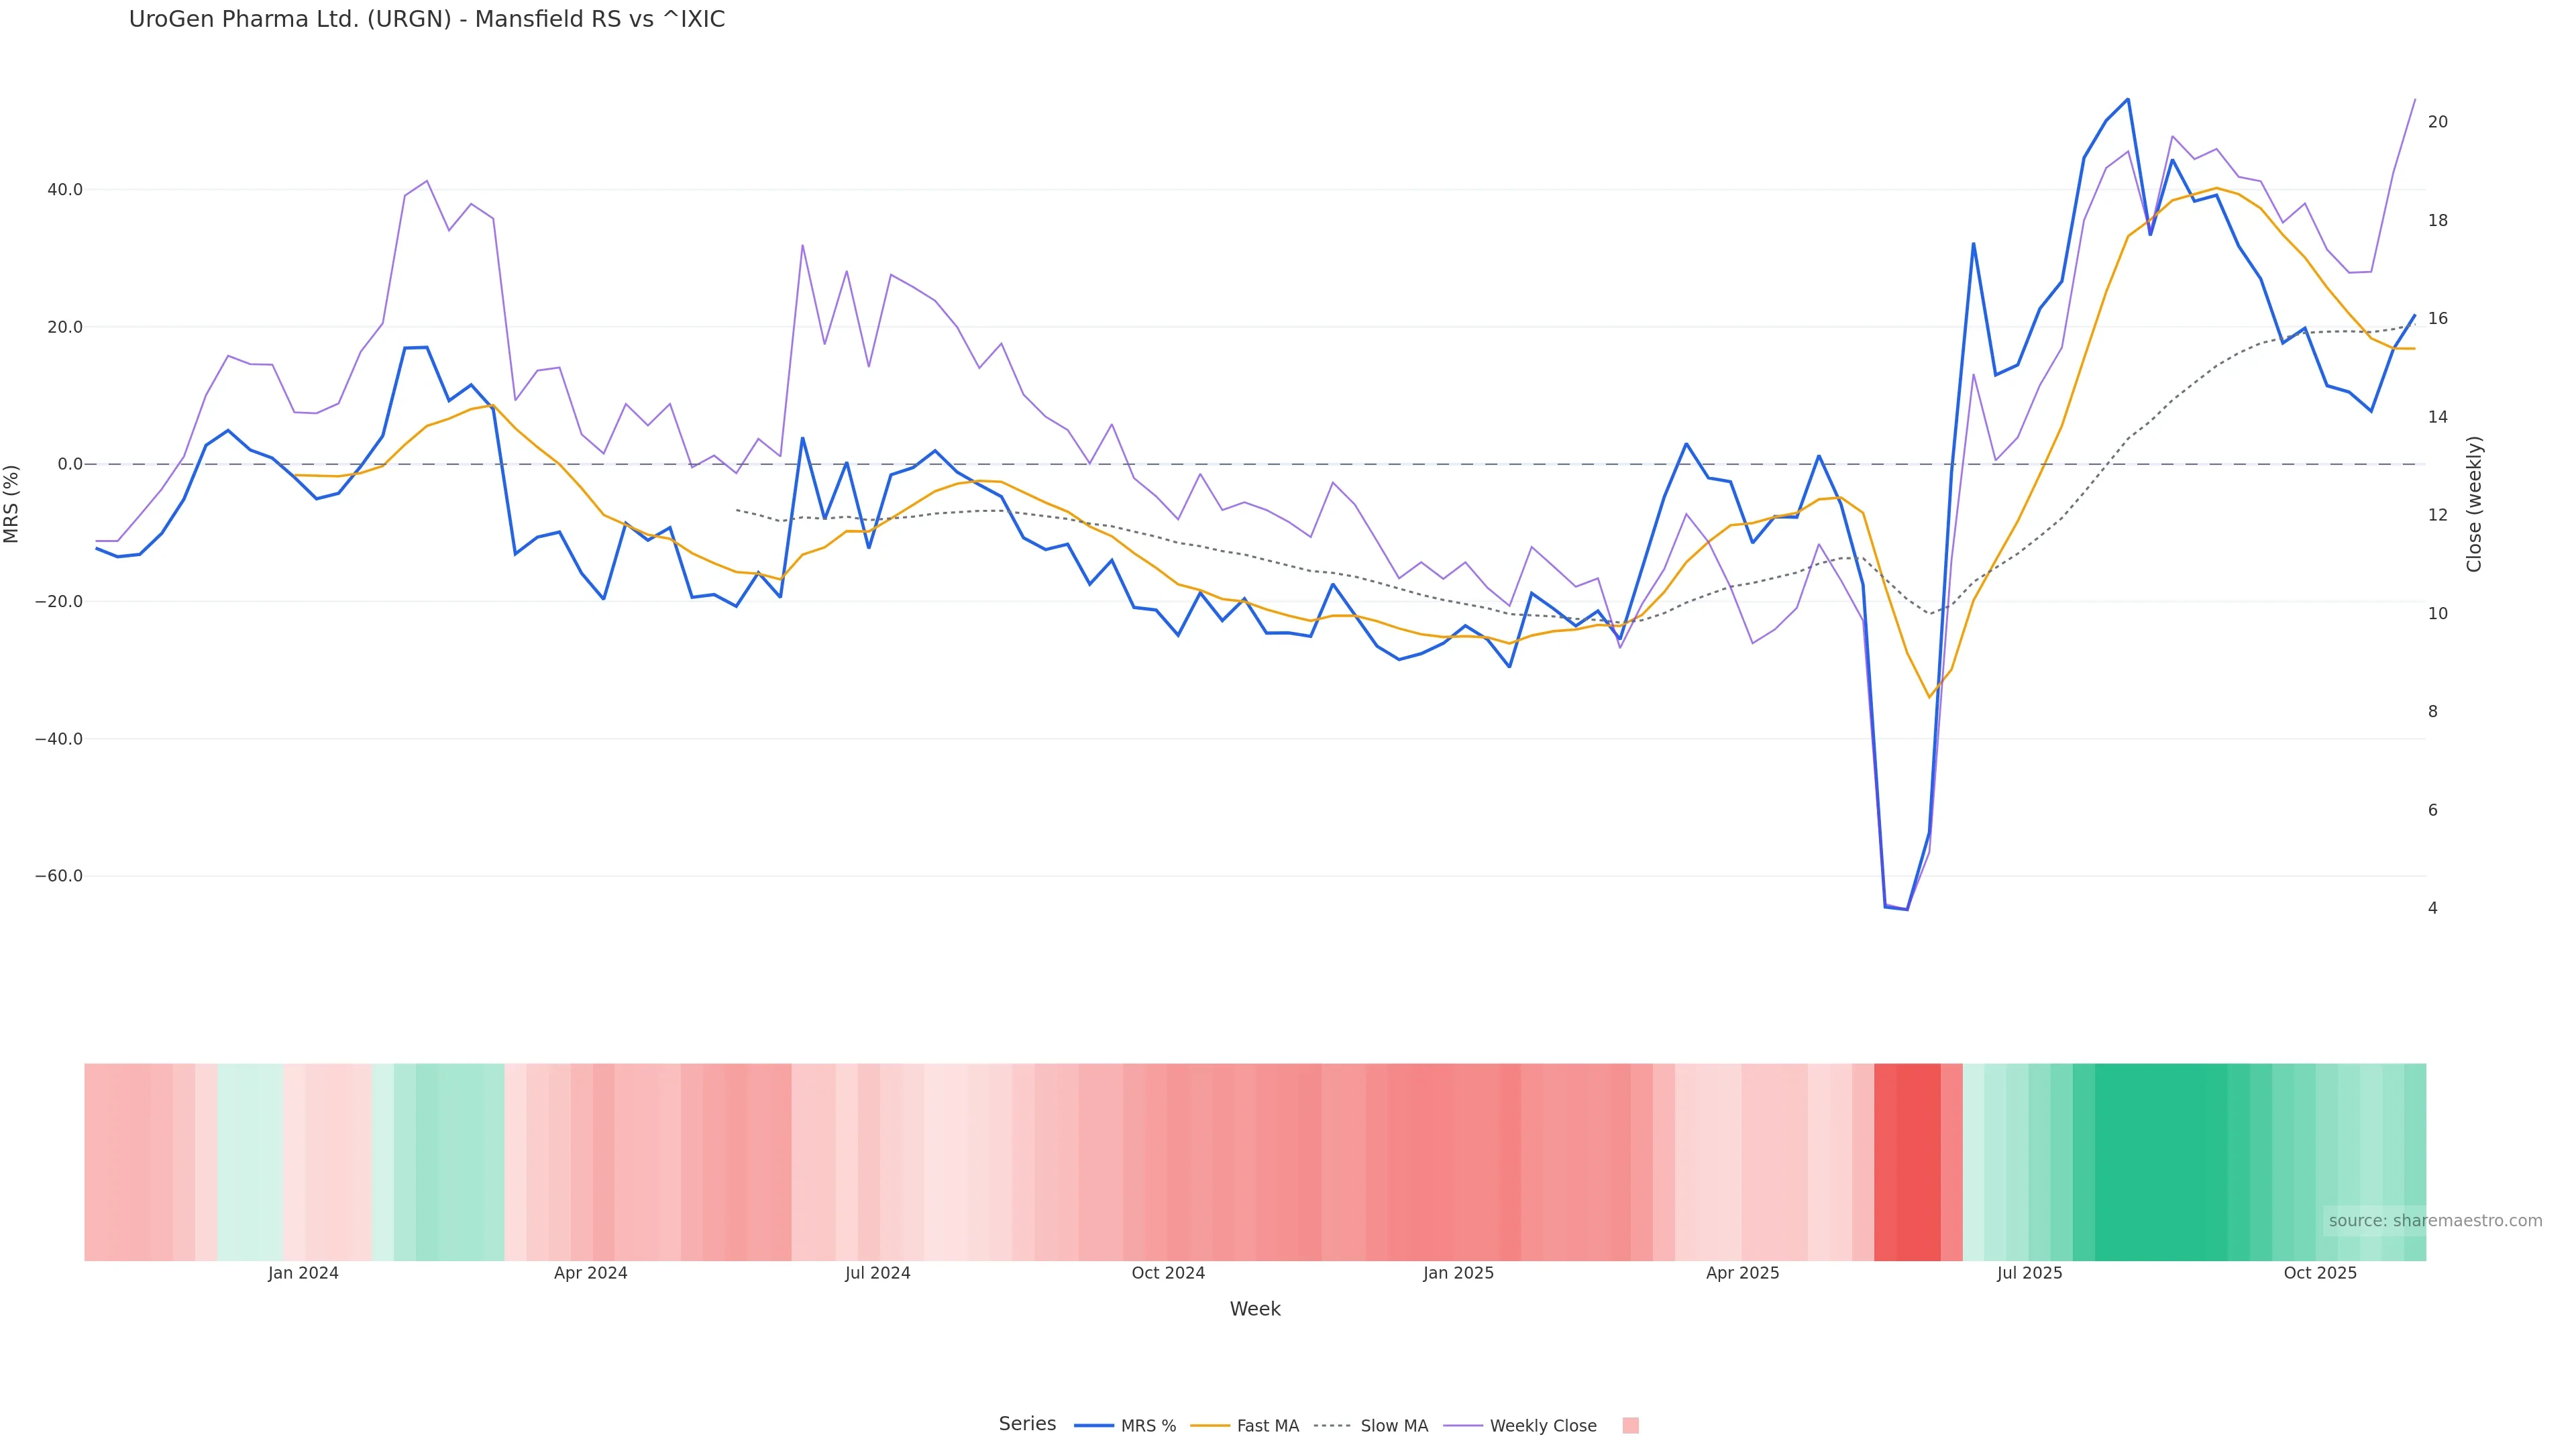The width and height of the screenshot is (2576, 1449).
Task: Click the orange Fast MA legend line icon
Action: [1210, 1426]
